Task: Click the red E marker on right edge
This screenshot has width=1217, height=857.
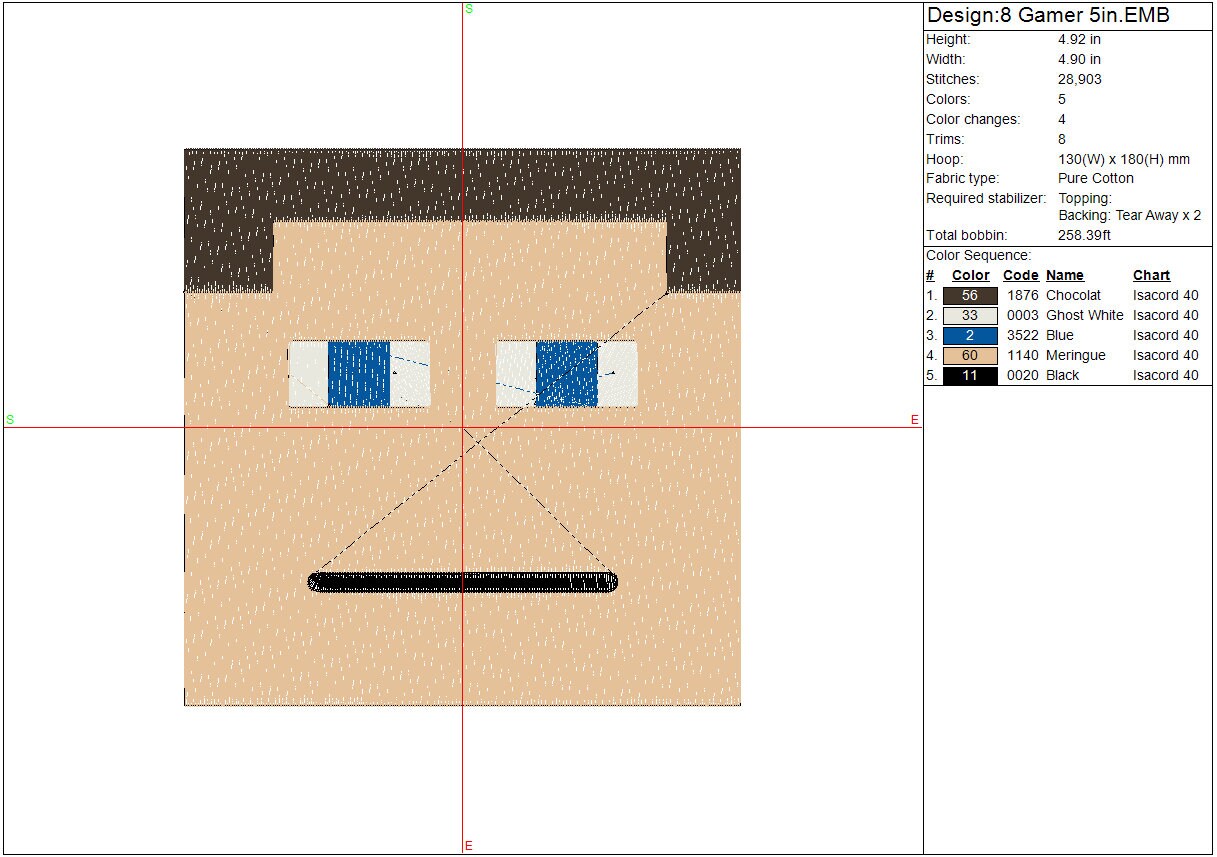Action: pyautogui.click(x=914, y=420)
